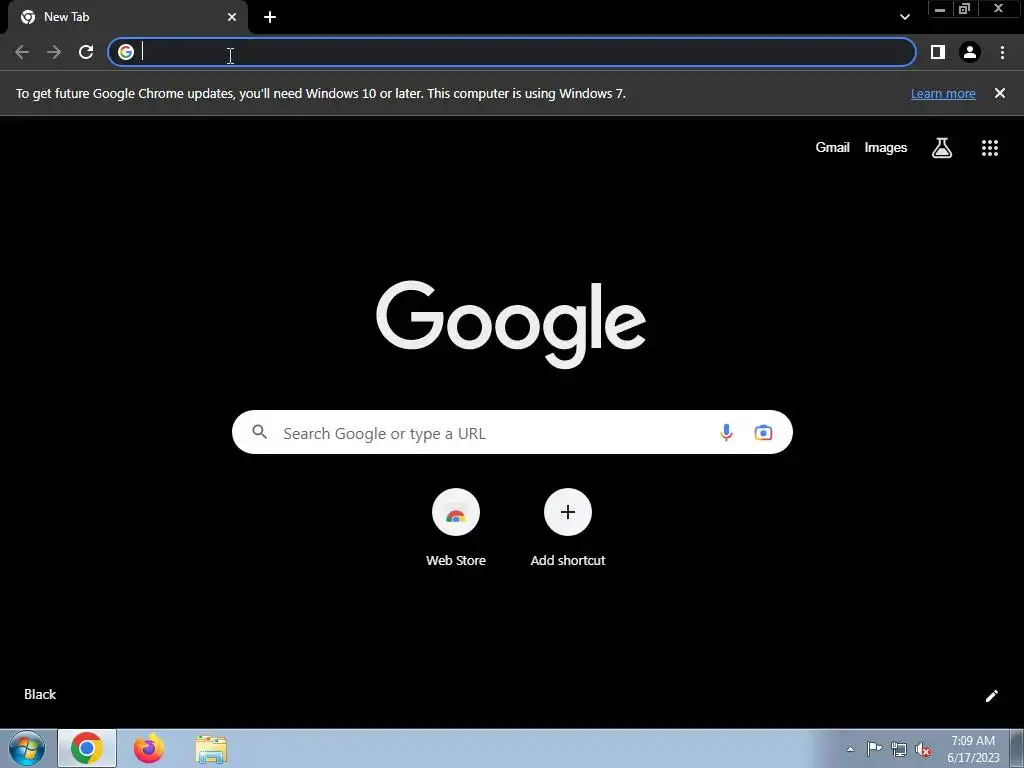Open the tab search chevron
1024x768 pixels.
coord(904,17)
